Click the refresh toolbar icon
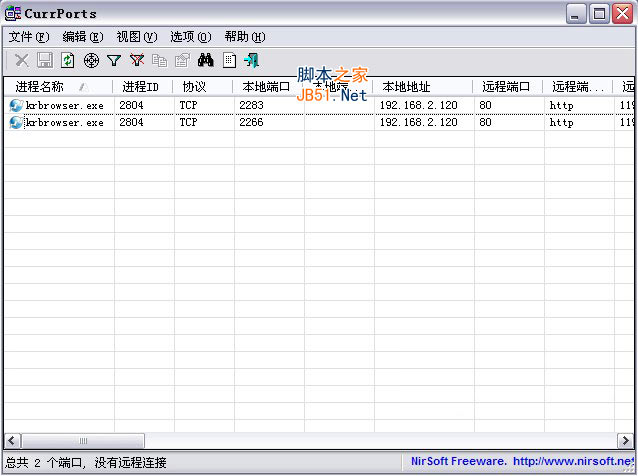Screen dimensions: 638x476 [68, 60]
